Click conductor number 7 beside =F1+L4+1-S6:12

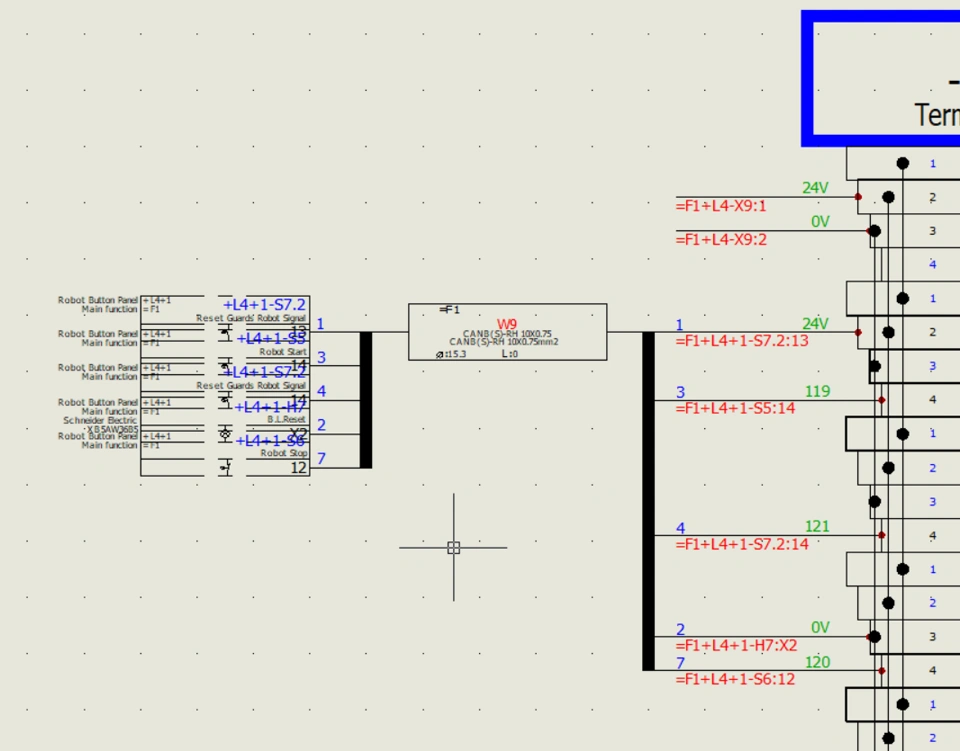680,663
